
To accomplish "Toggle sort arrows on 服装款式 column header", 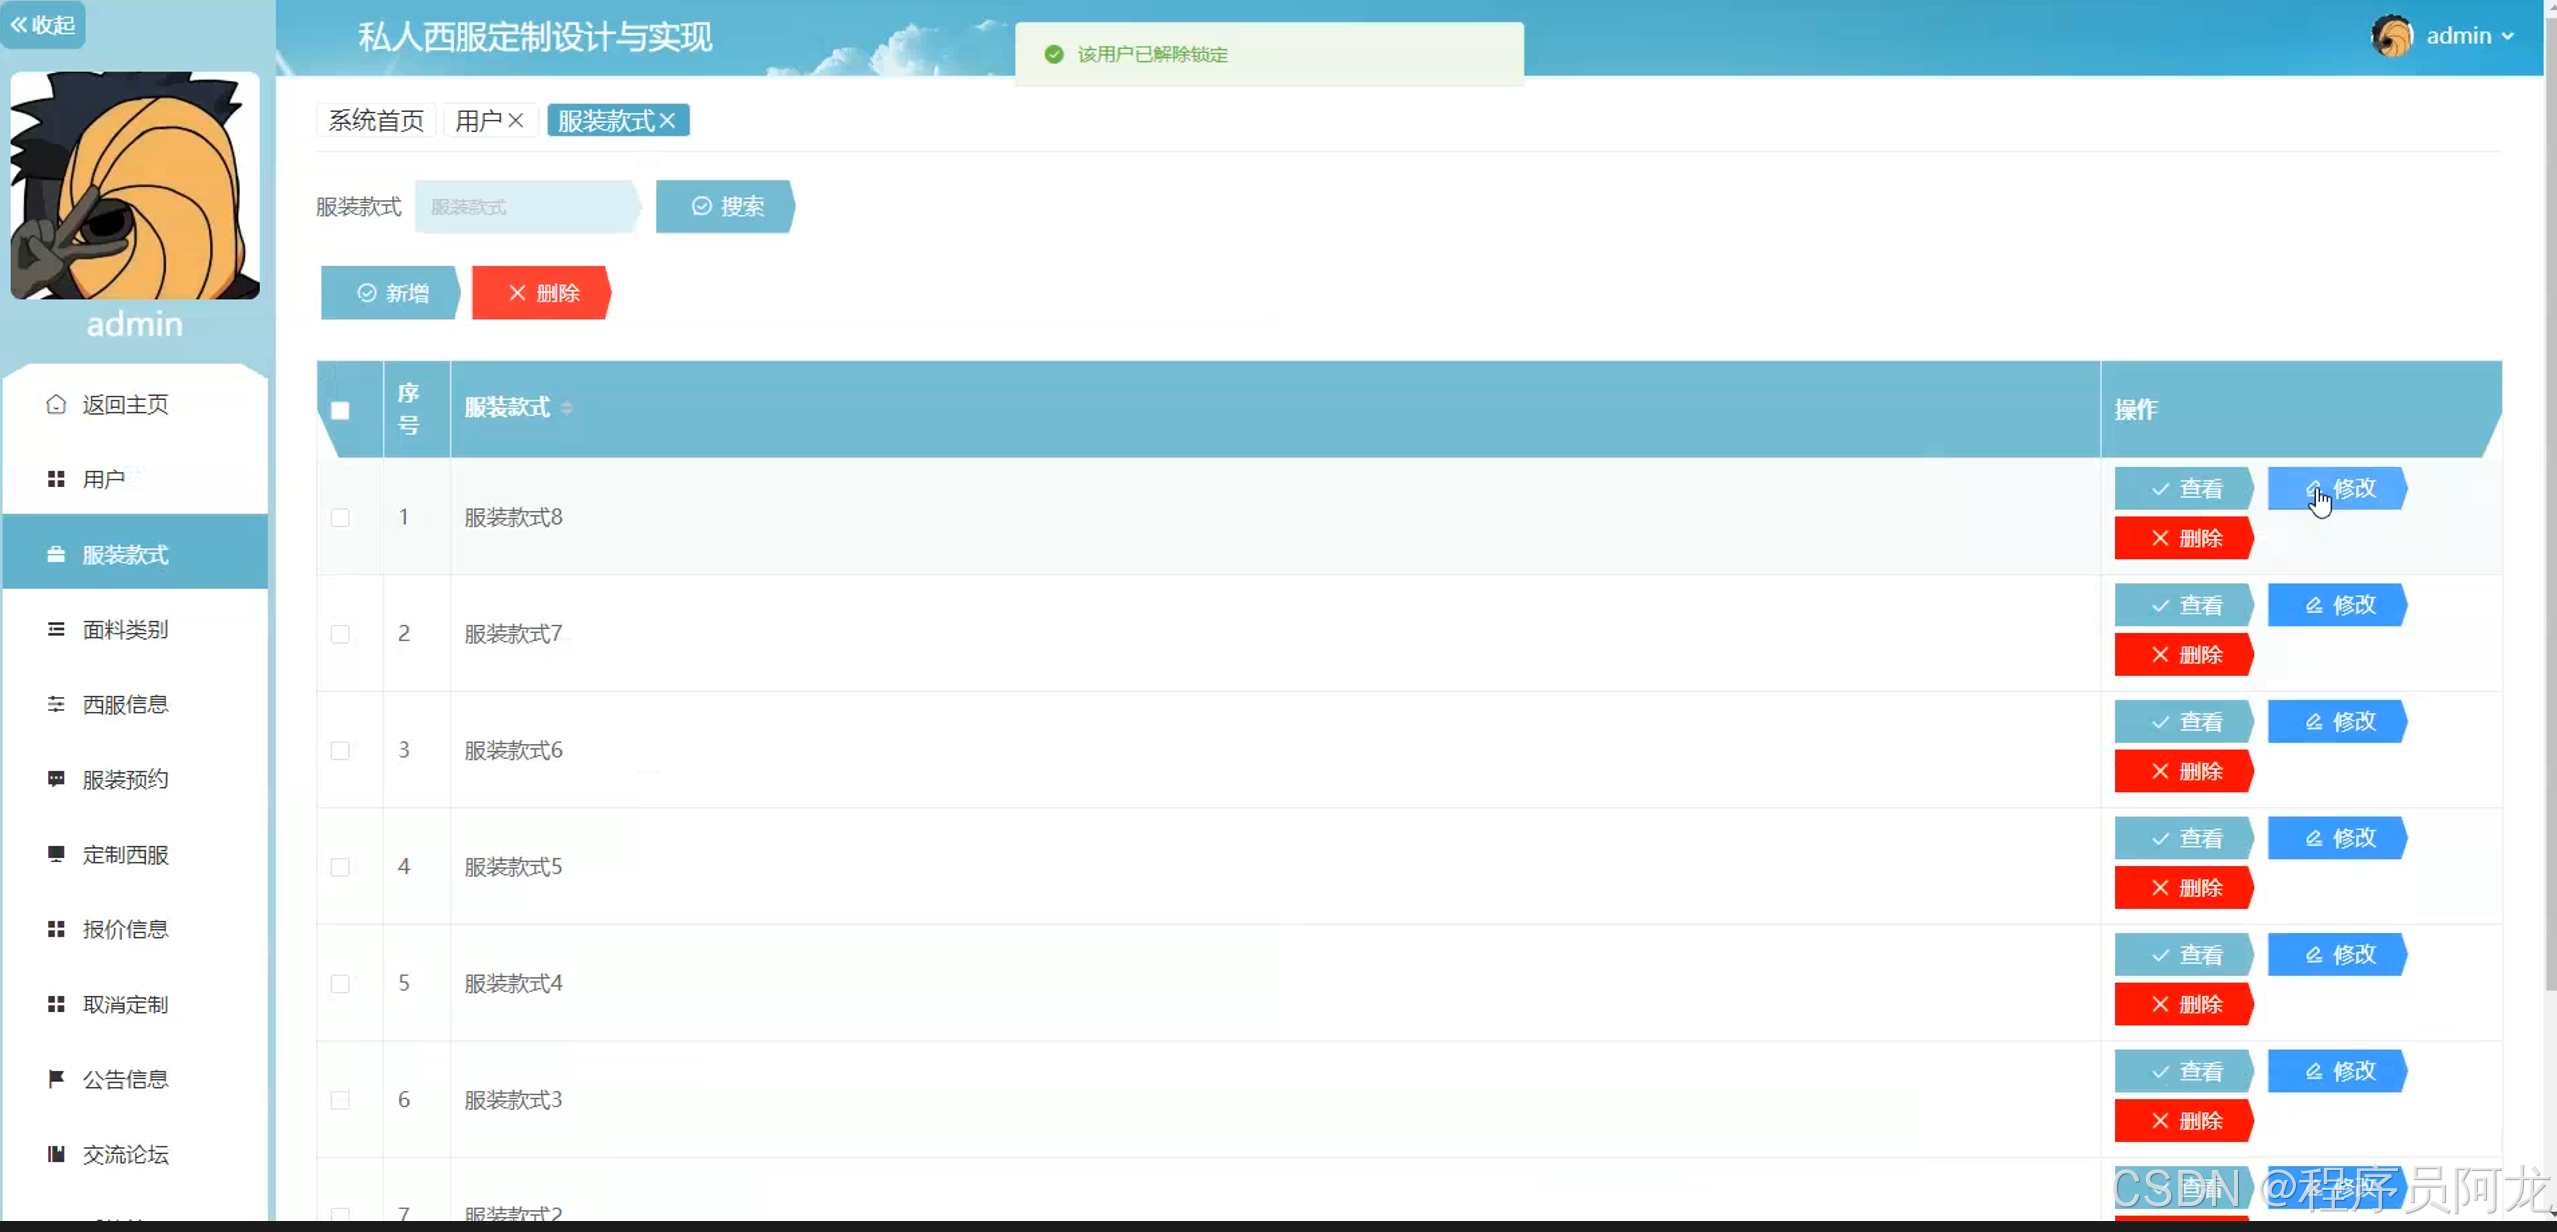I will coord(567,408).
